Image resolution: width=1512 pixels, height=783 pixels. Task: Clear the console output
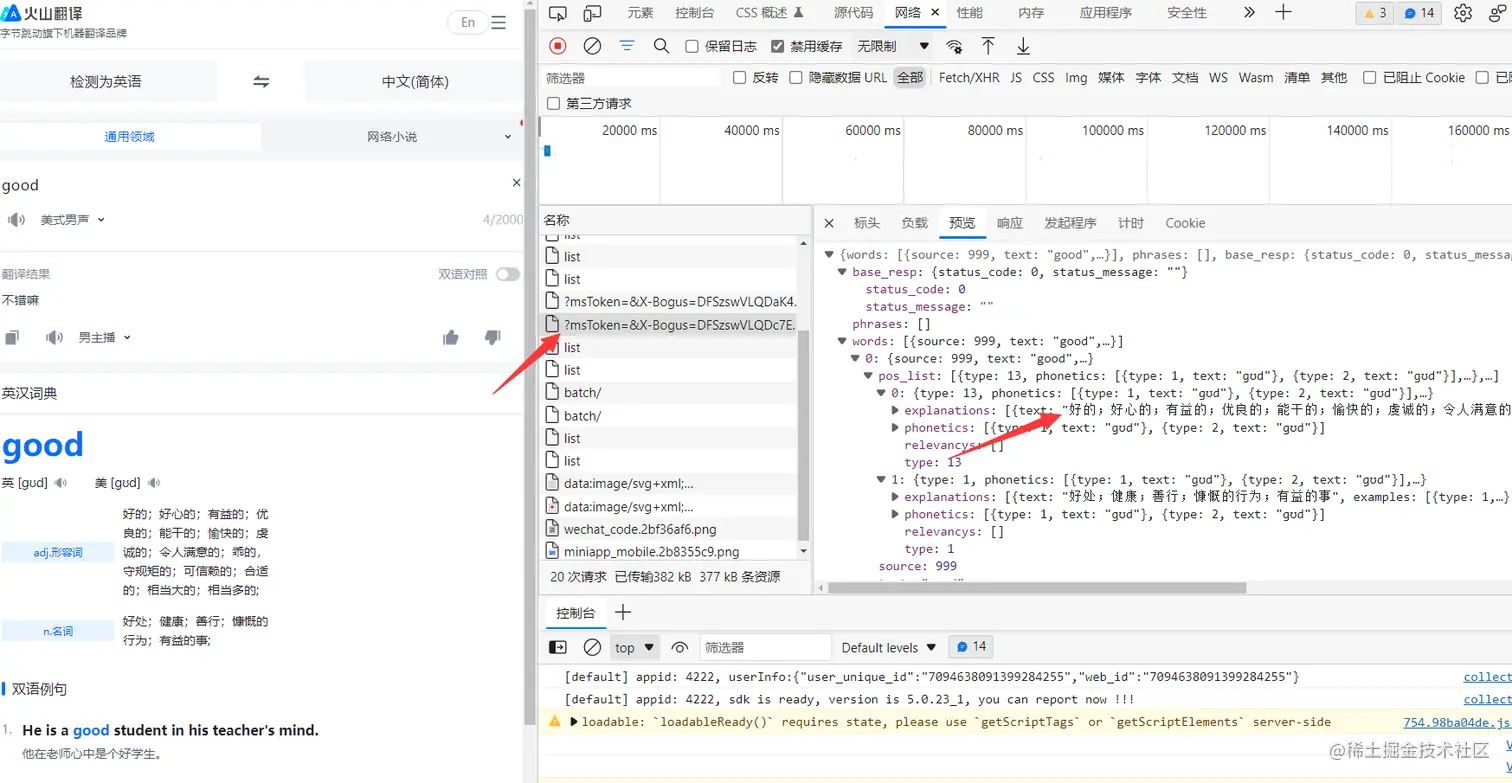point(592,647)
